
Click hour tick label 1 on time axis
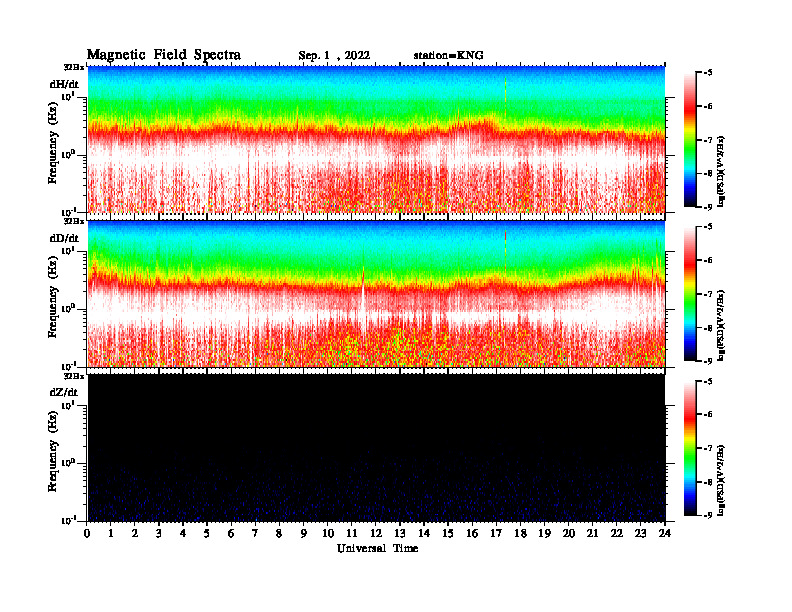[x=111, y=533]
